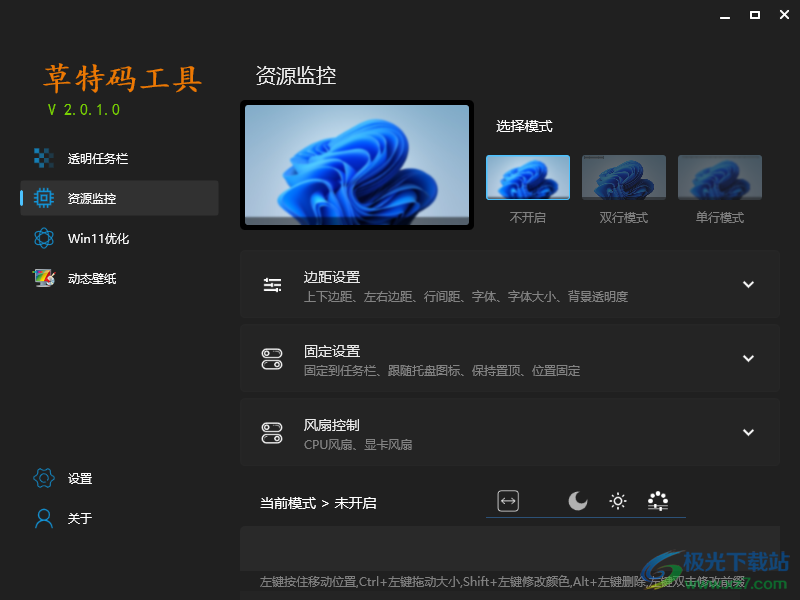
Task: Click the 单行模式 label text
Action: pos(720,218)
